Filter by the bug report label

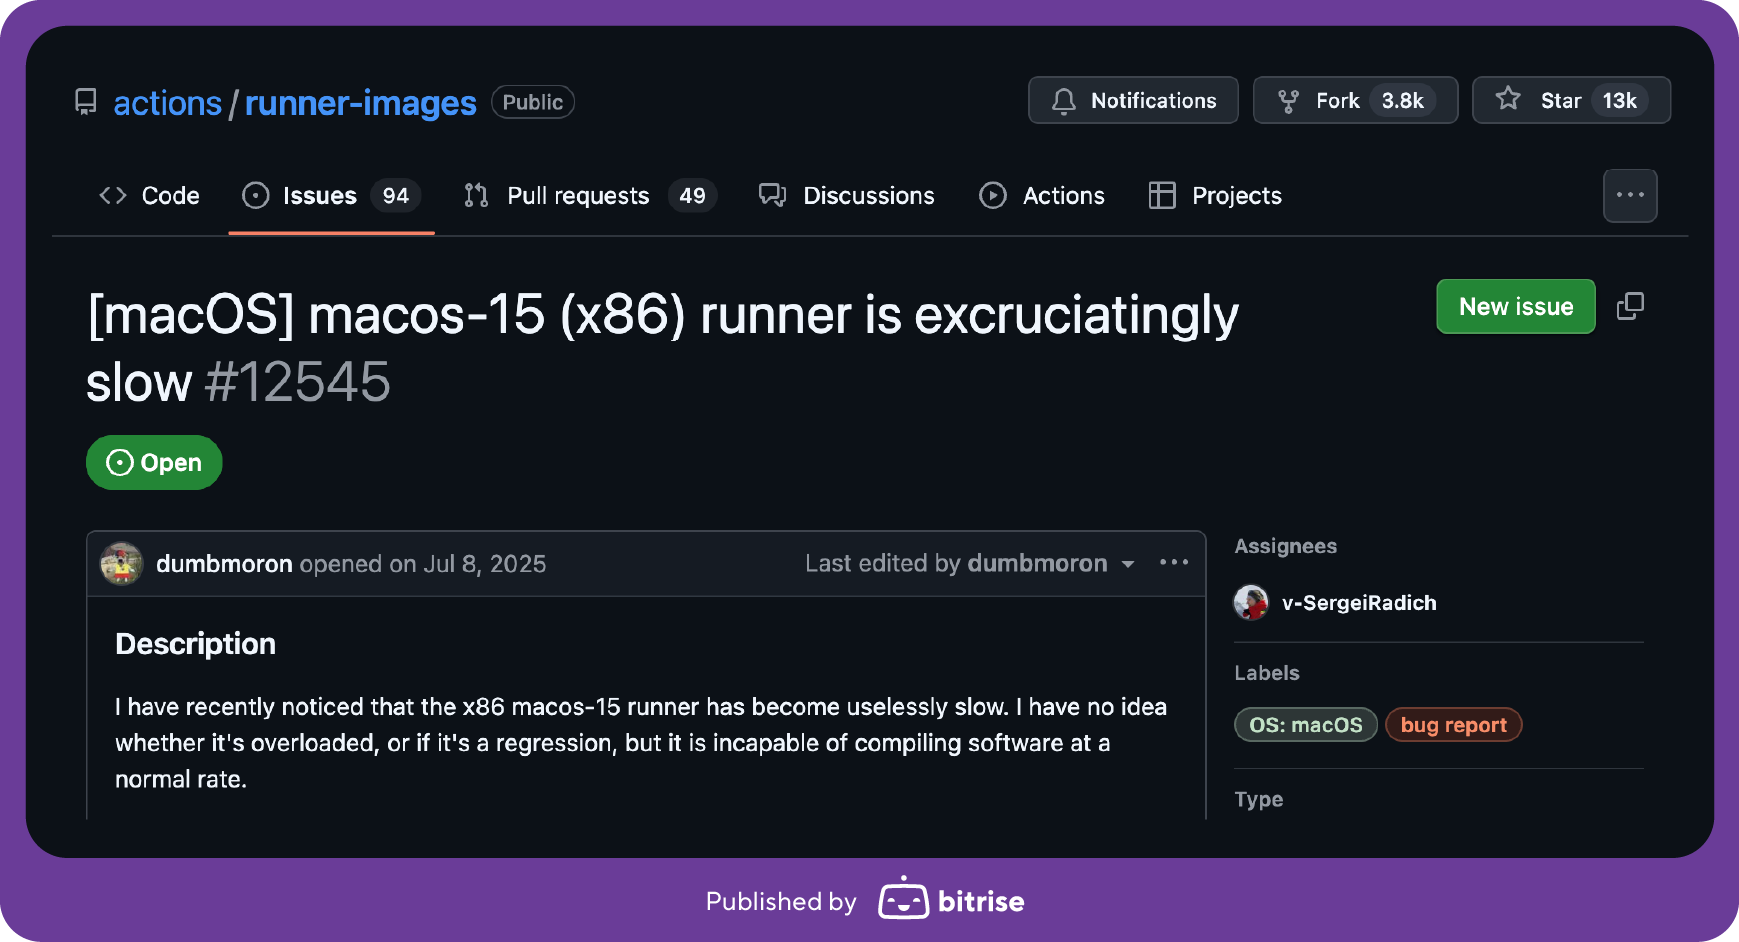(x=1454, y=725)
